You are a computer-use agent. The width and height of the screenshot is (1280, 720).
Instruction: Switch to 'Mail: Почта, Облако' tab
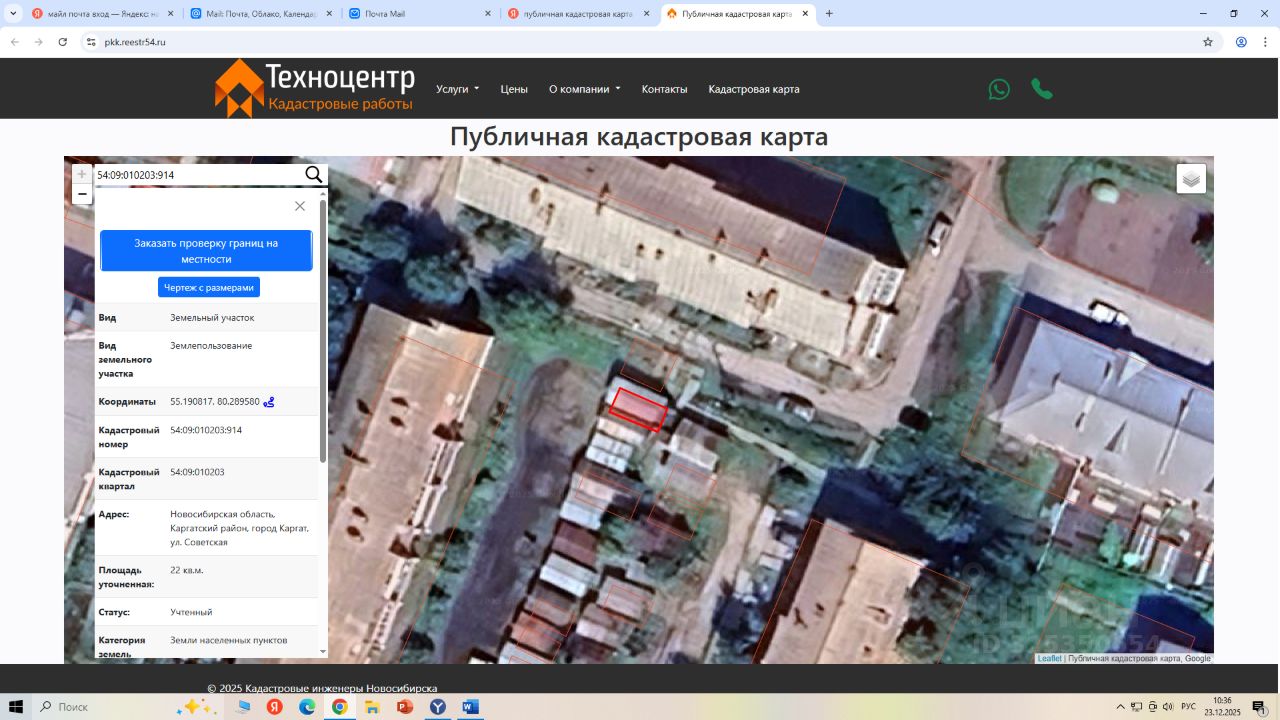pos(261,14)
